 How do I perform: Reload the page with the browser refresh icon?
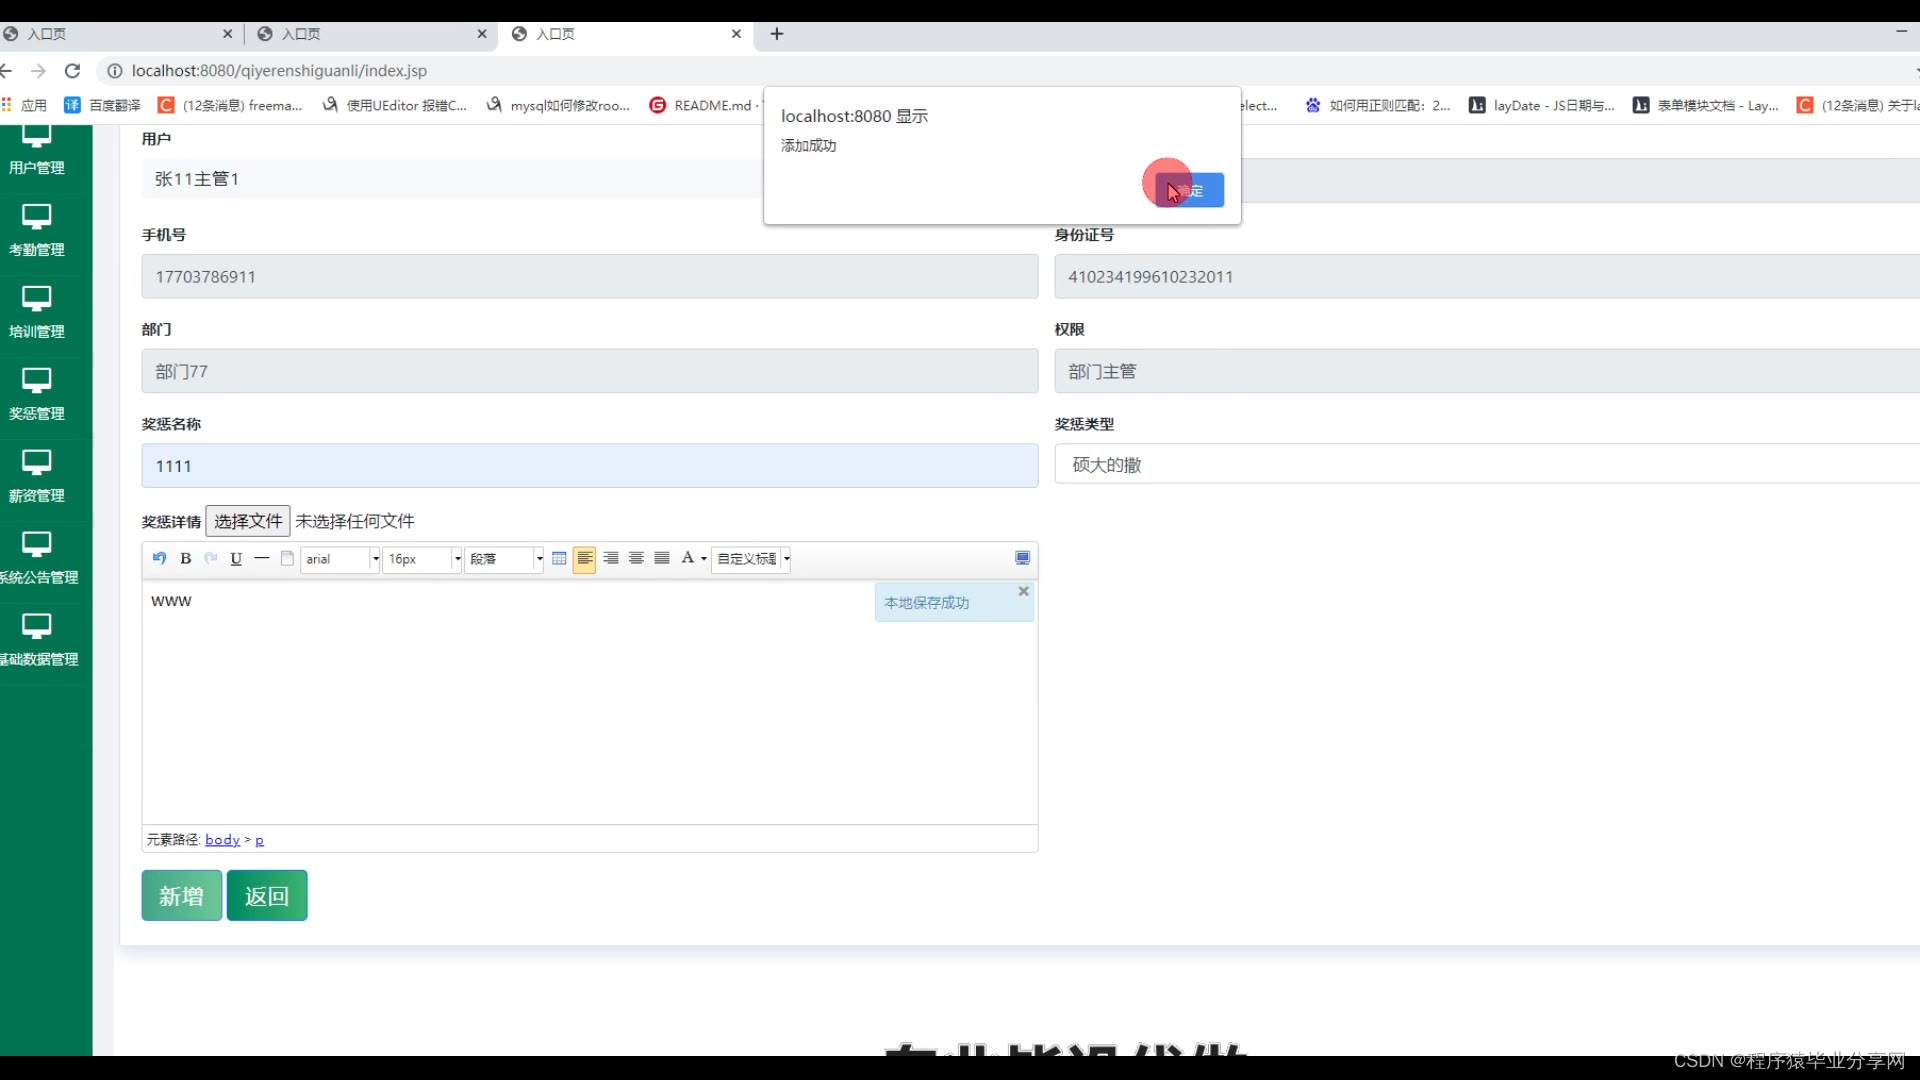(72, 71)
